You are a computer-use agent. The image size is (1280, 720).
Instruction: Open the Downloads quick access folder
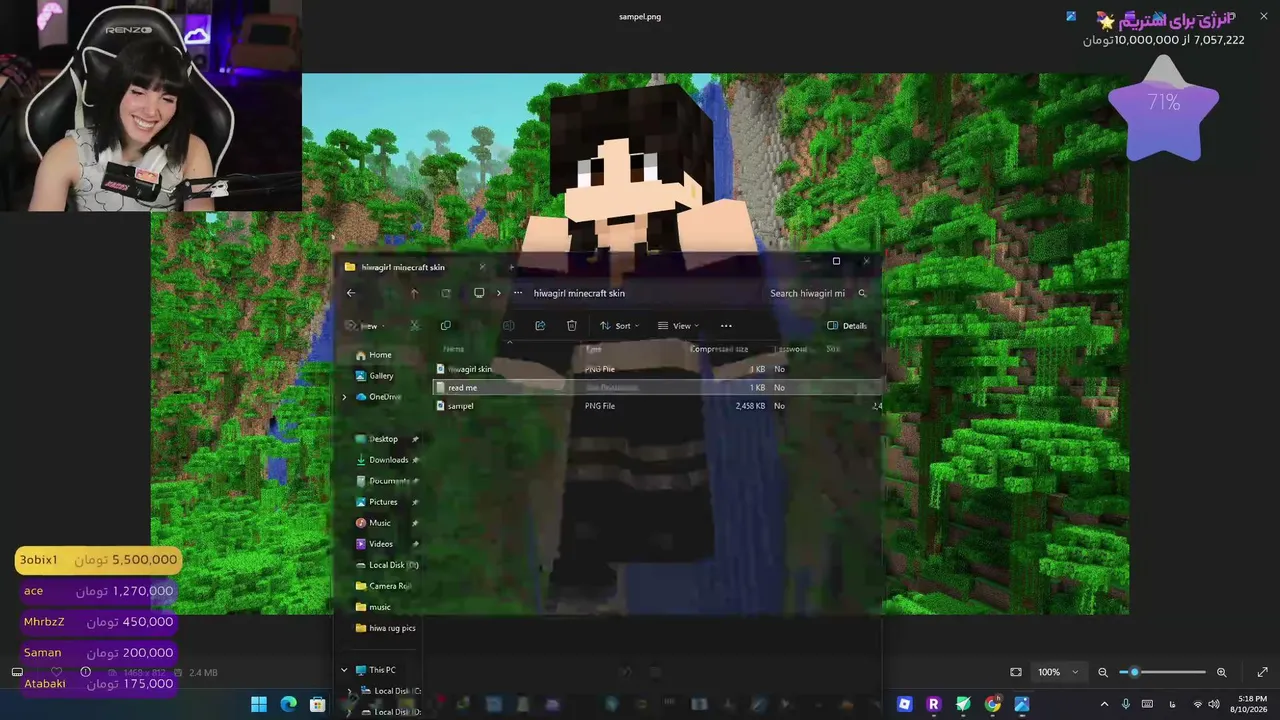(x=381, y=460)
